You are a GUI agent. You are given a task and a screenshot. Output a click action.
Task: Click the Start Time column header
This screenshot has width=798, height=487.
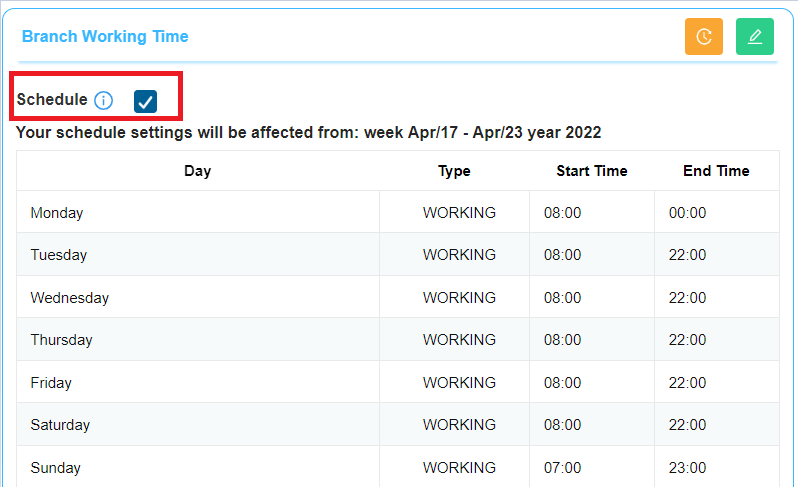click(591, 171)
